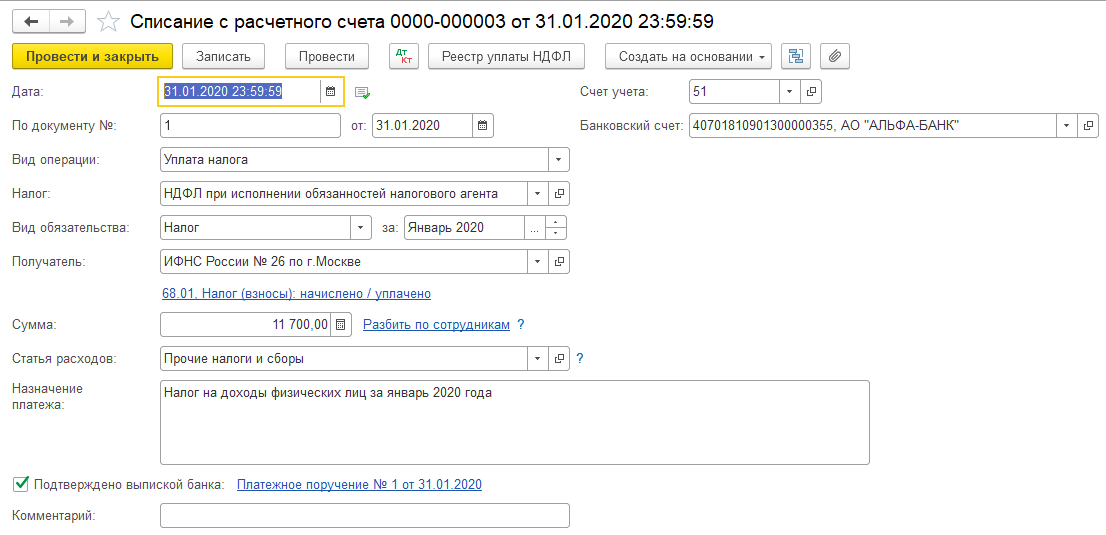Add document to favorites with star icon
The height and width of the screenshot is (535, 1106).
111,21
